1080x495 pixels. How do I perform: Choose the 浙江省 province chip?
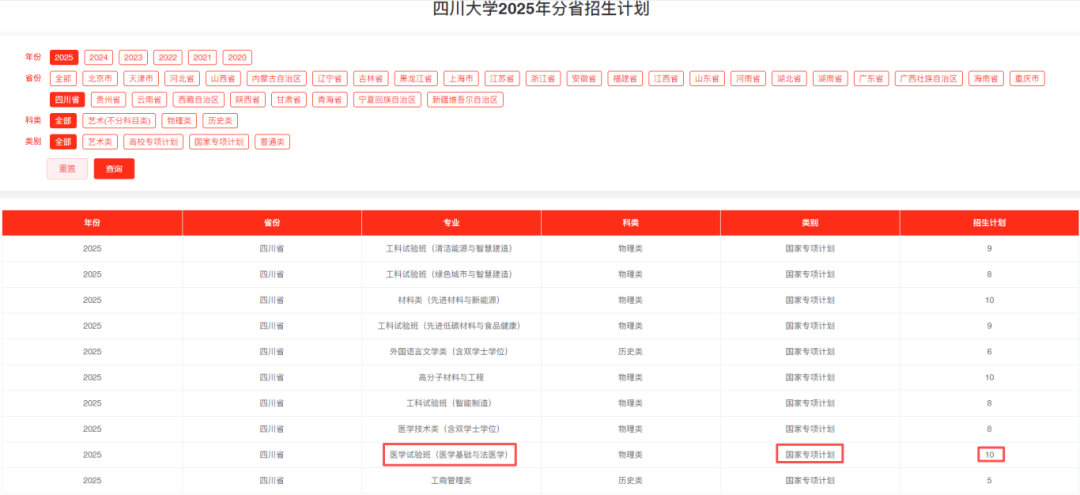pos(543,78)
